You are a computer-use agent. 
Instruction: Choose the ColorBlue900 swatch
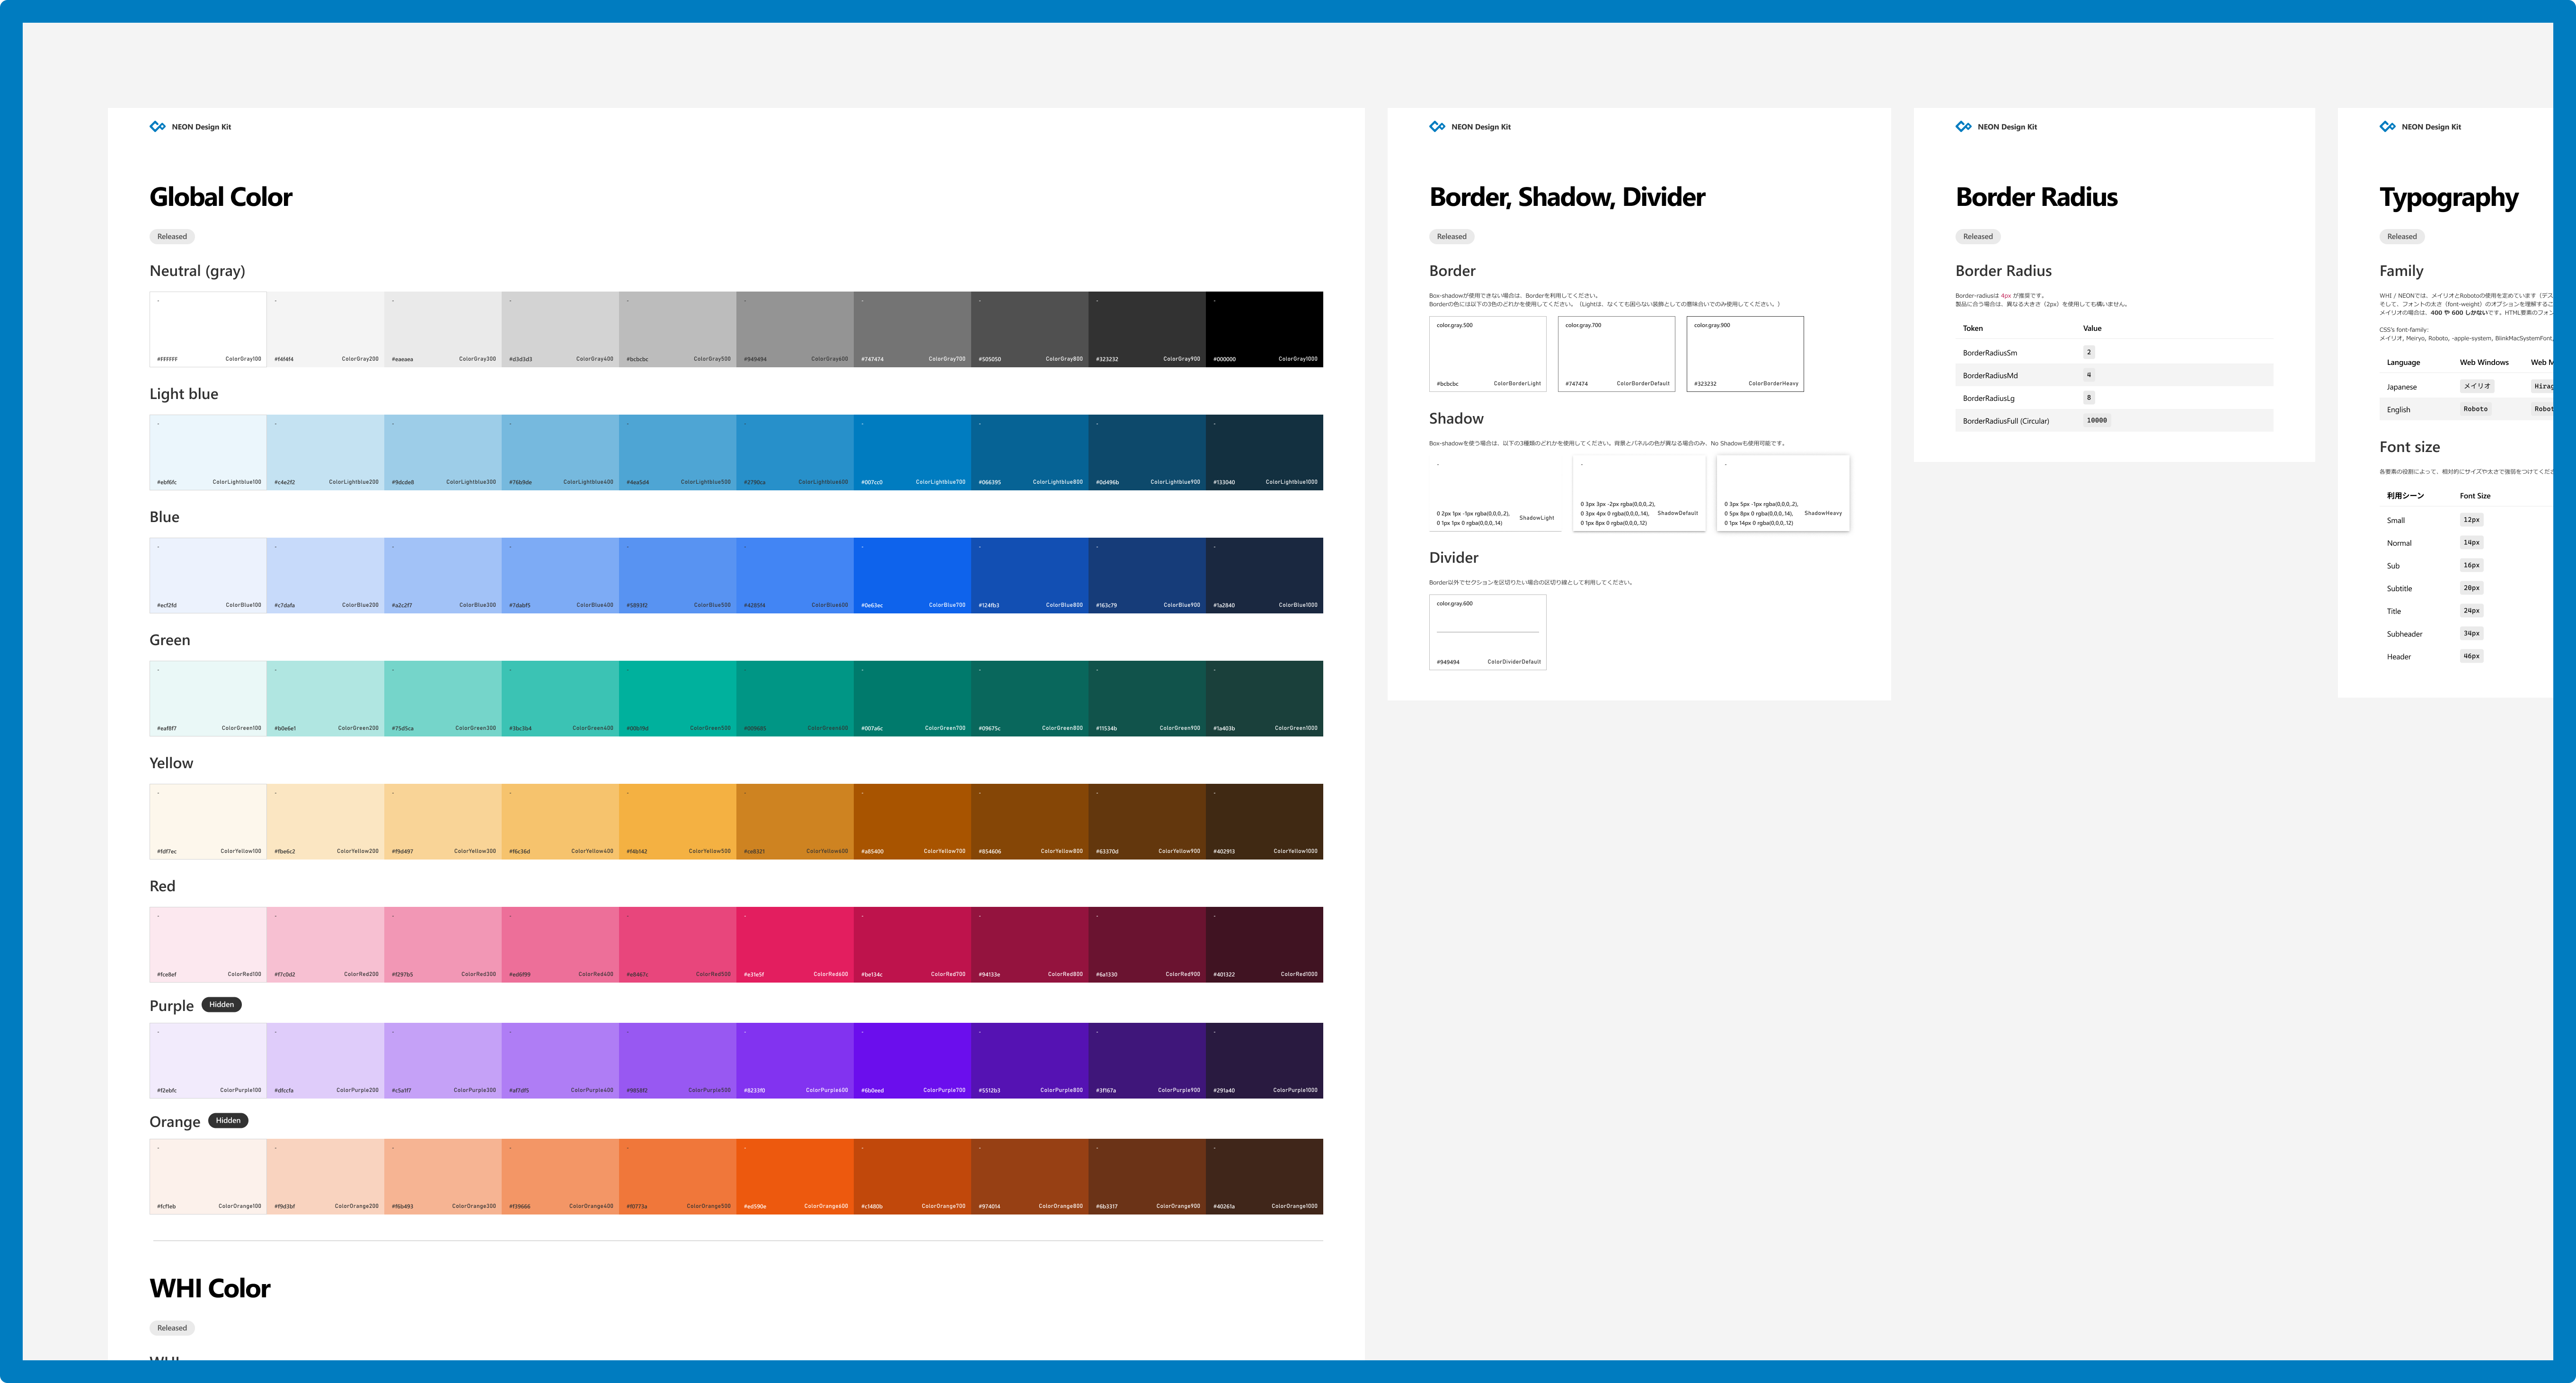[1147, 575]
